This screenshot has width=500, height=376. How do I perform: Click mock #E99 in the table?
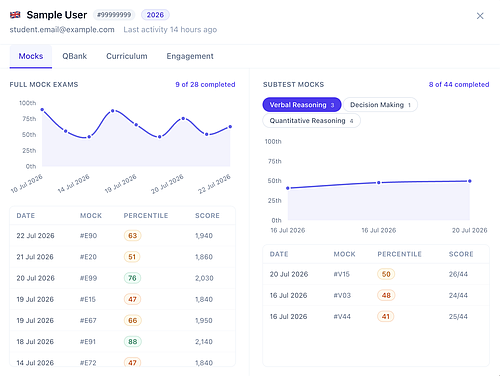(x=88, y=278)
